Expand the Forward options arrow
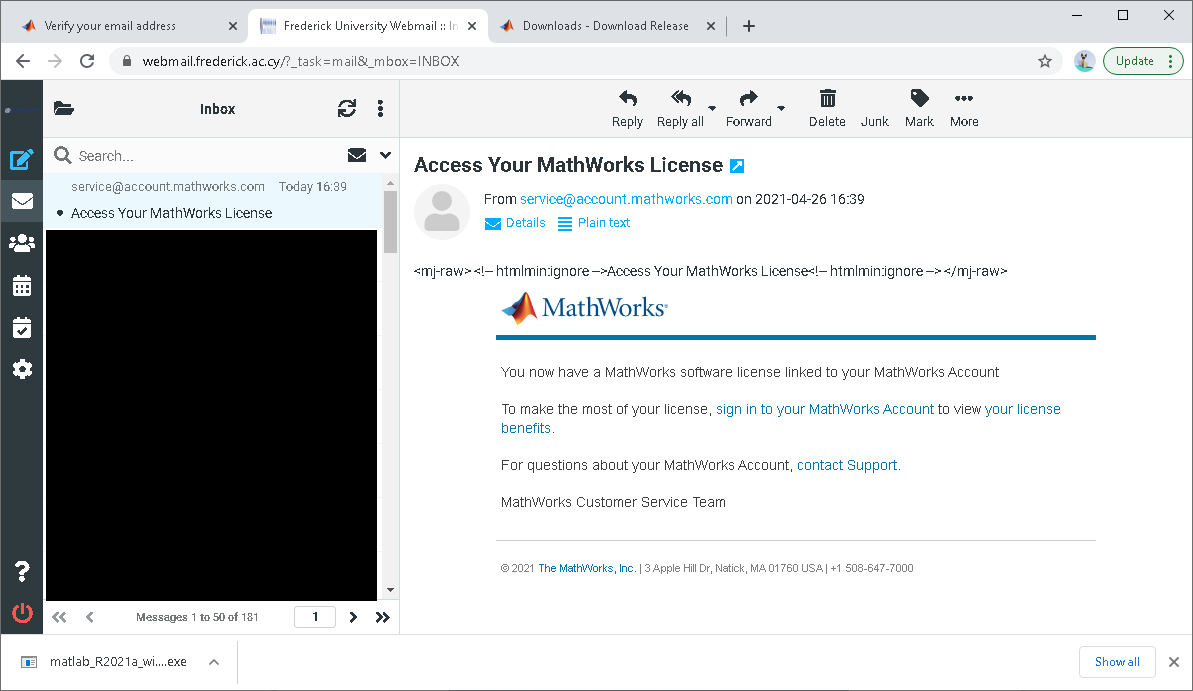 click(781, 108)
